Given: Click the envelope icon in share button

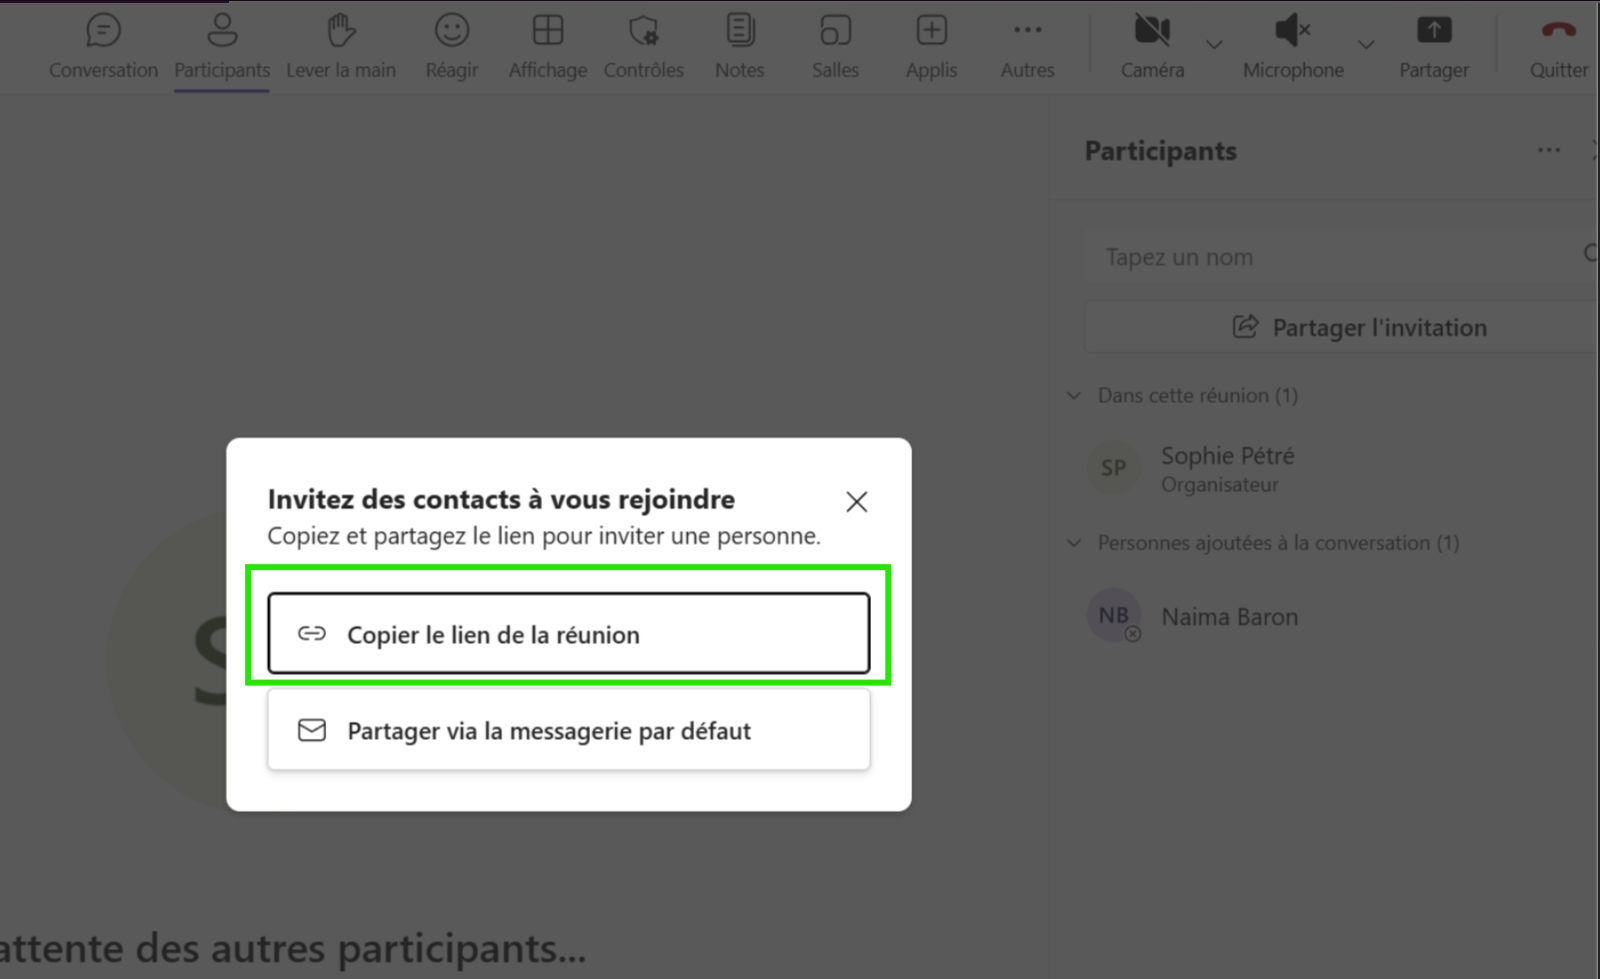Looking at the screenshot, I should 312,730.
